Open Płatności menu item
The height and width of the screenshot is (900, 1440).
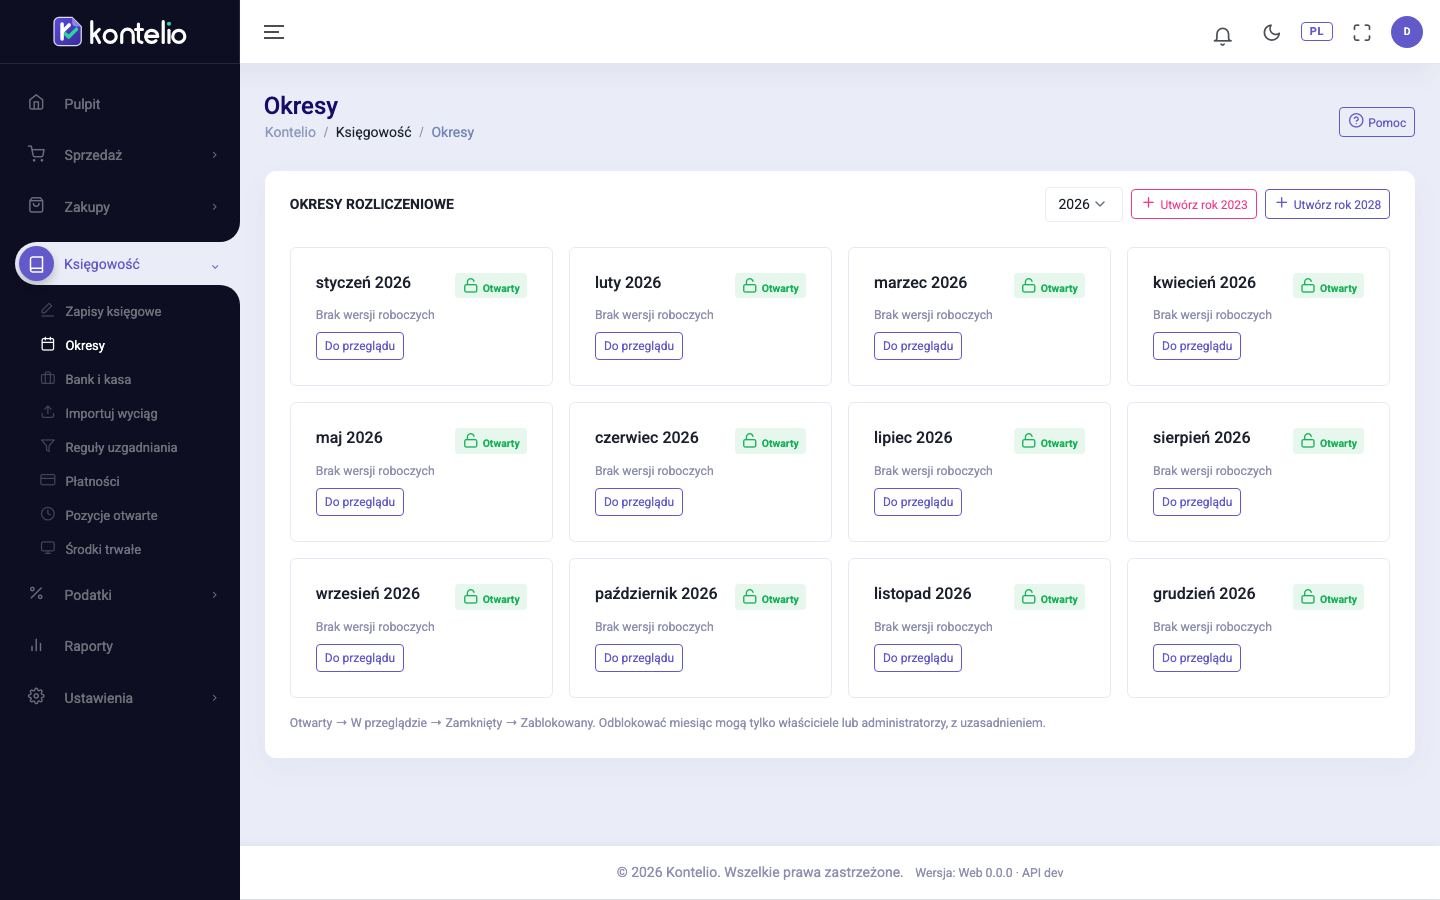click(x=92, y=481)
